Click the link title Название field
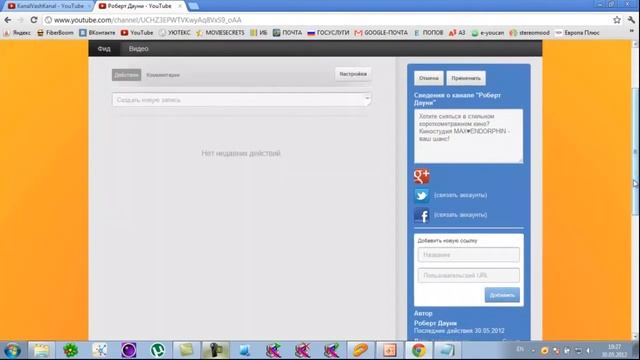 pos(469,255)
